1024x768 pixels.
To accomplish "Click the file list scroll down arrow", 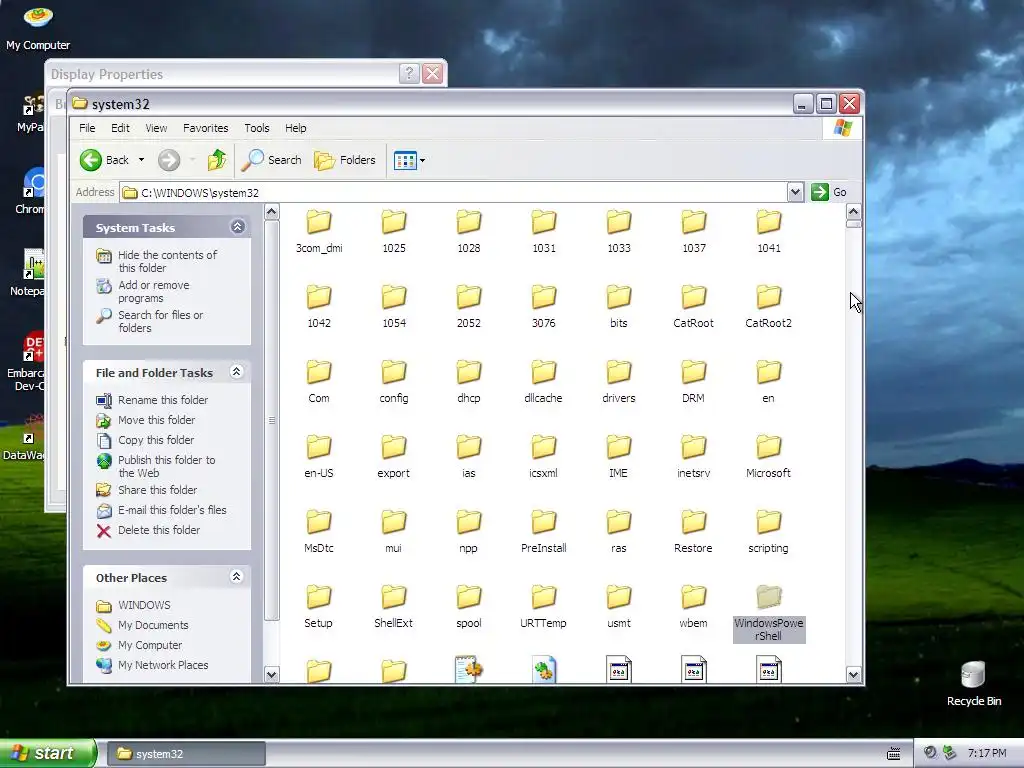I will (x=853, y=674).
